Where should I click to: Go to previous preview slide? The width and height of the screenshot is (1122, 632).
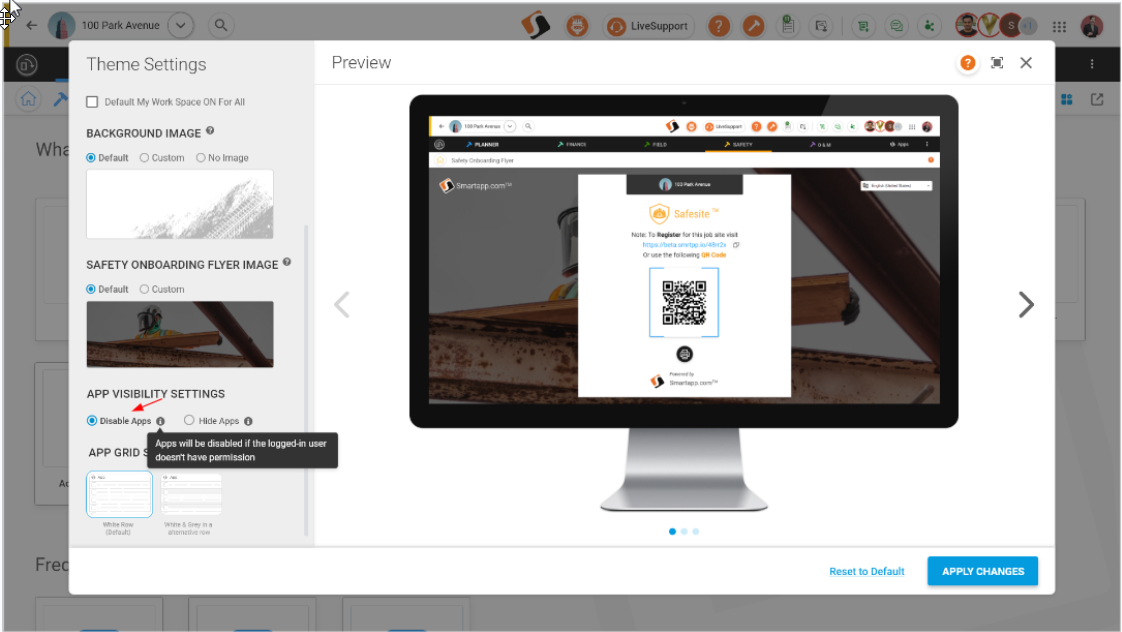pos(342,305)
